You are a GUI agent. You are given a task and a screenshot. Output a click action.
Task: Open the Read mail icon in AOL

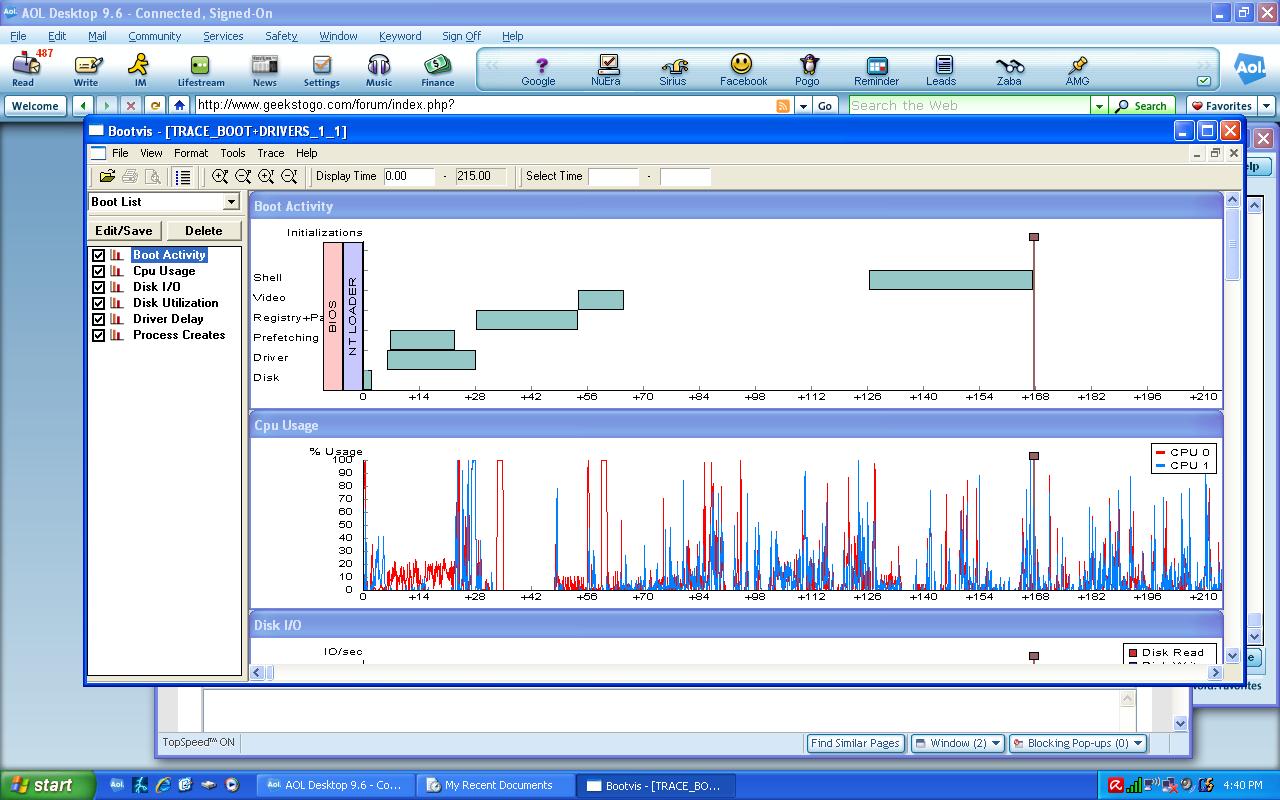tap(26, 69)
